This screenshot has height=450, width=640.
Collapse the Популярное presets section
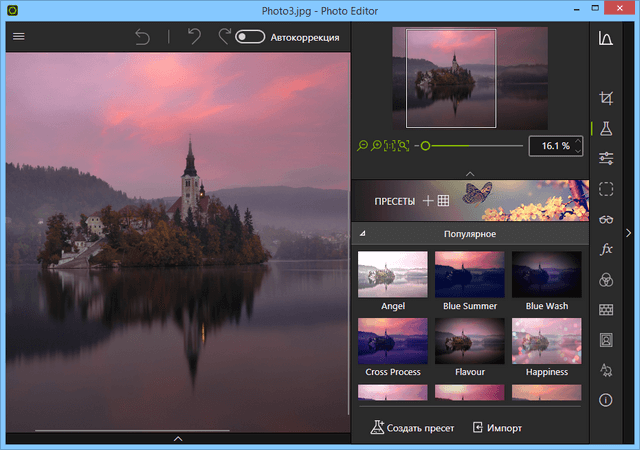coord(362,234)
